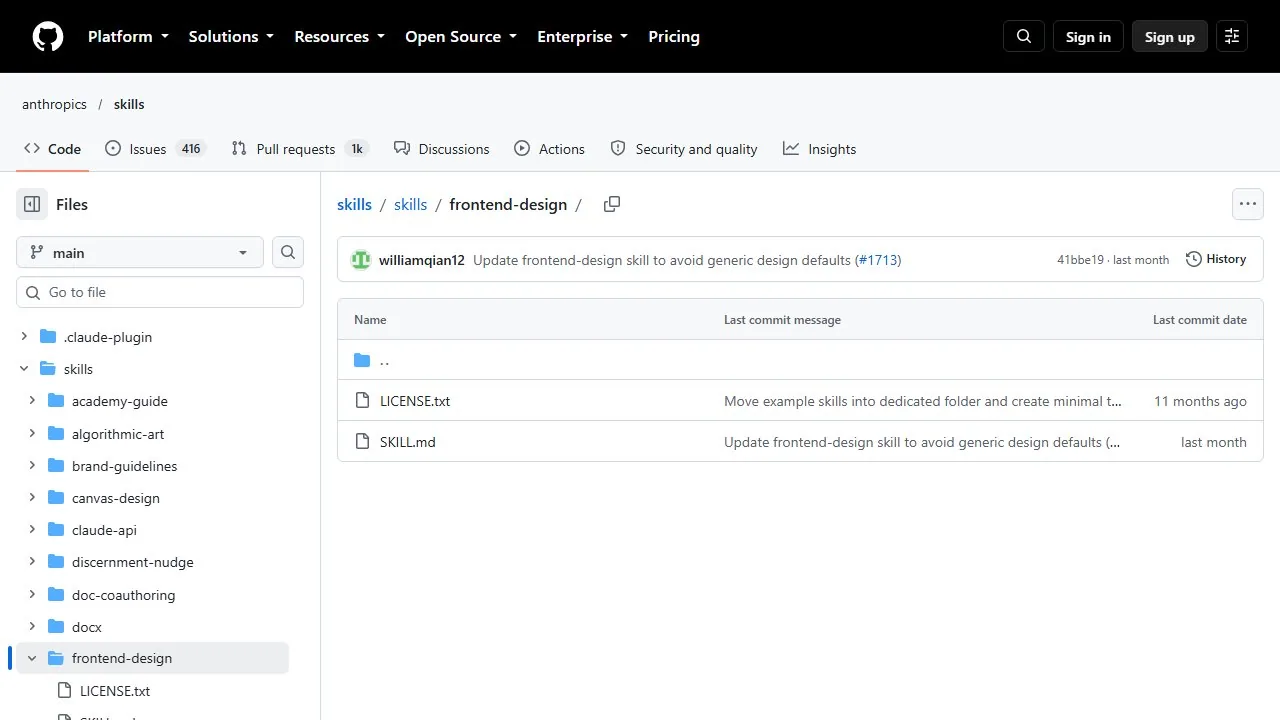
Task: Click the History clock icon
Action: [x=1194, y=259]
